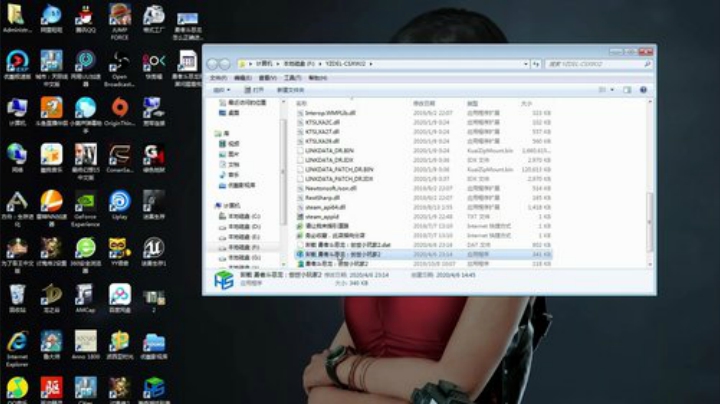
Task: Open the Organize dropdown in toolbar
Action: [x=221, y=90]
